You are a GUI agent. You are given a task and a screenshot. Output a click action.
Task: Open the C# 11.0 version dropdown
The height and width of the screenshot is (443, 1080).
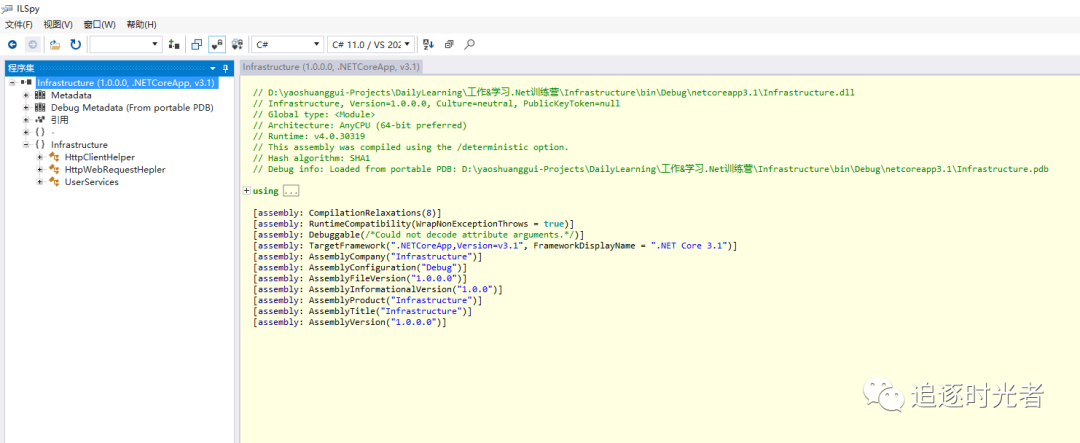pyautogui.click(x=371, y=45)
